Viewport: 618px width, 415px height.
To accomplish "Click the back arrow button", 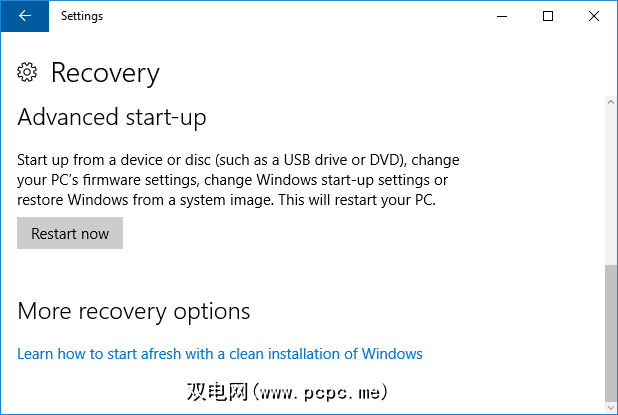I will (24, 16).
